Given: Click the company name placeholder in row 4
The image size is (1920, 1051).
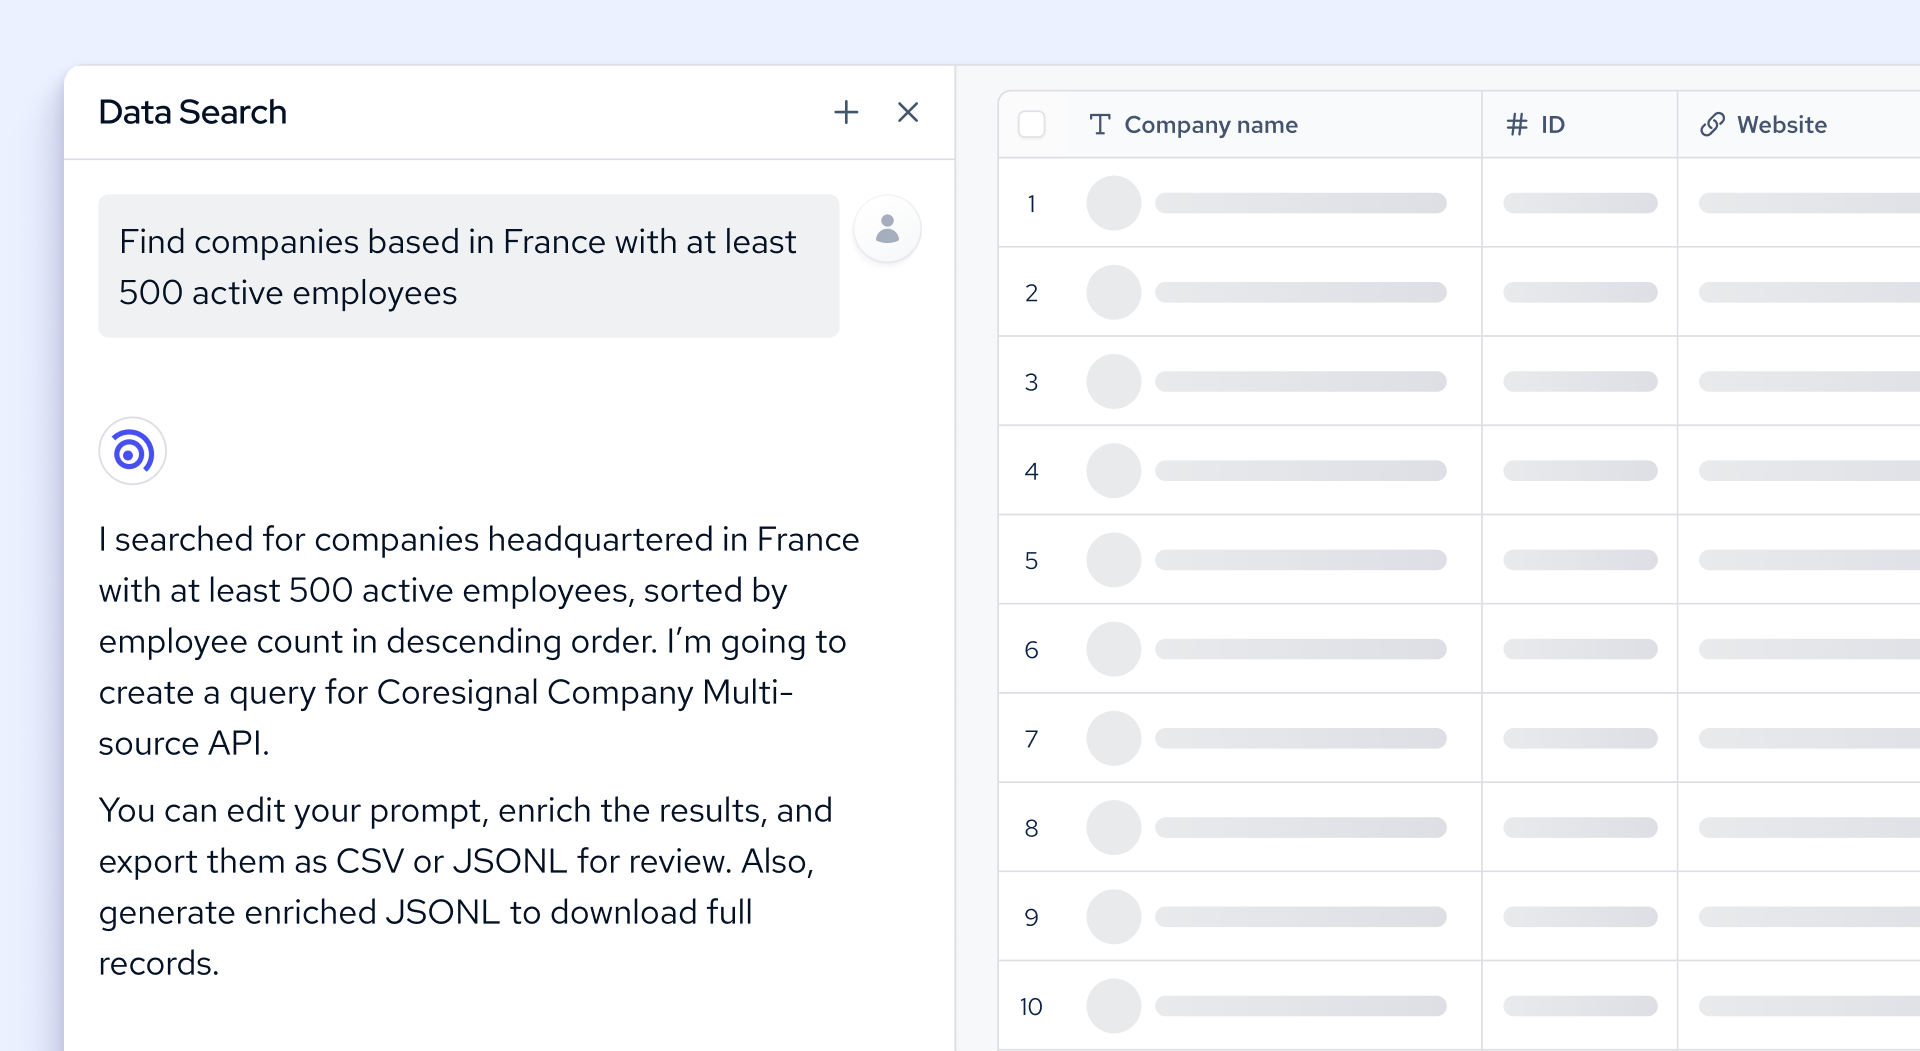Looking at the screenshot, I should (x=1299, y=470).
